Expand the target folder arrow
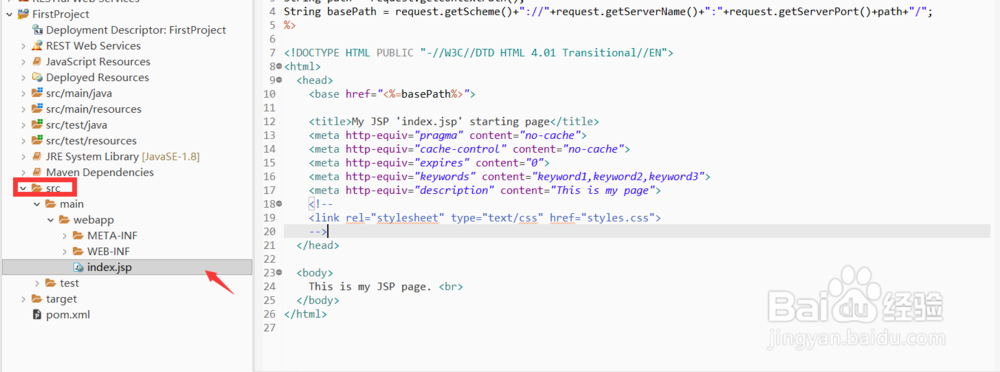The height and width of the screenshot is (372, 1000). (24, 299)
